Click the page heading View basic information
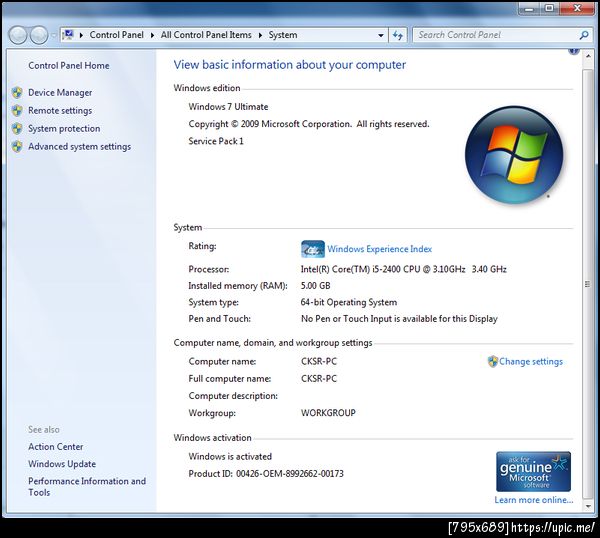Image resolution: width=600 pixels, height=538 pixels. pos(290,65)
